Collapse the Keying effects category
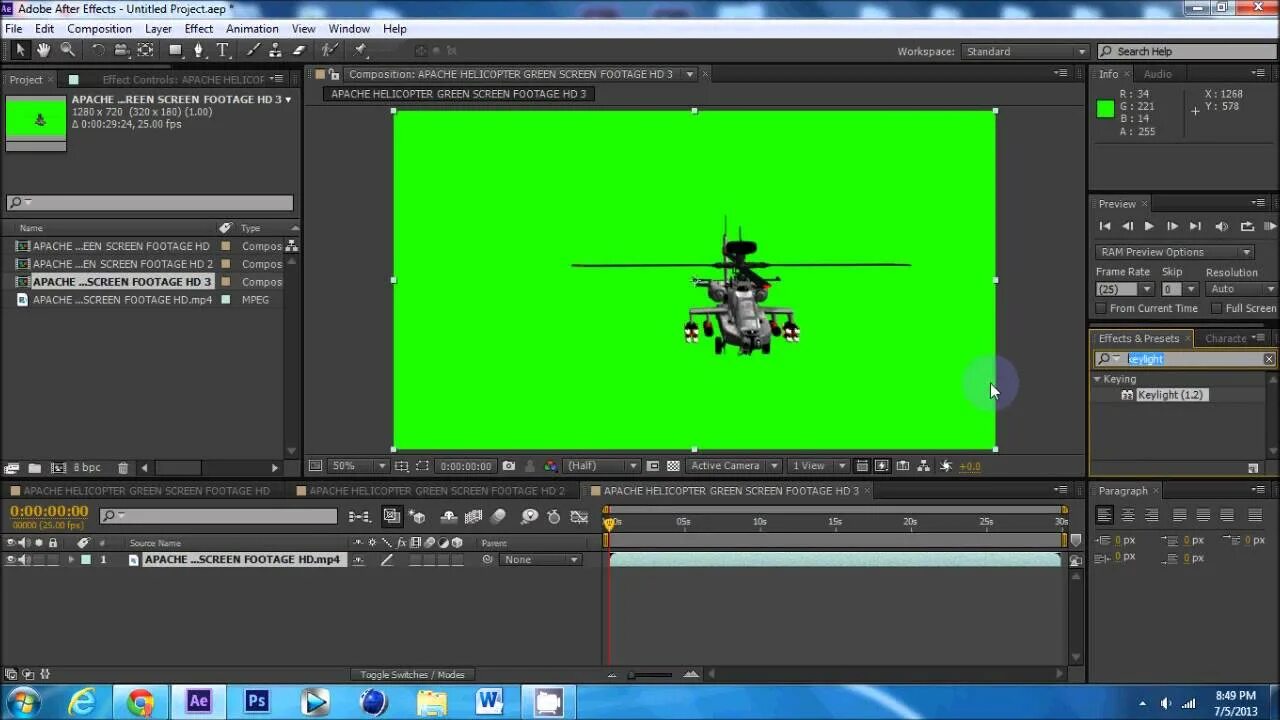 1097,379
